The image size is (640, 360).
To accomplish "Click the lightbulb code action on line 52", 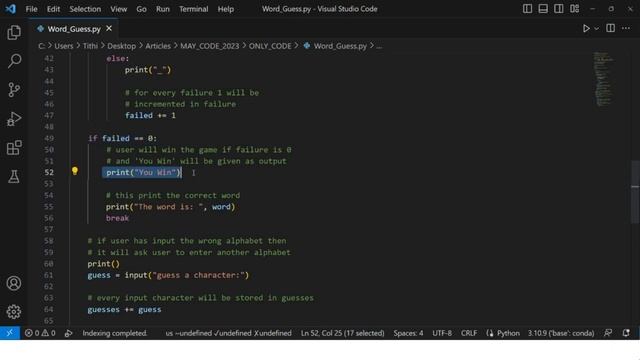I will pos(75,171).
